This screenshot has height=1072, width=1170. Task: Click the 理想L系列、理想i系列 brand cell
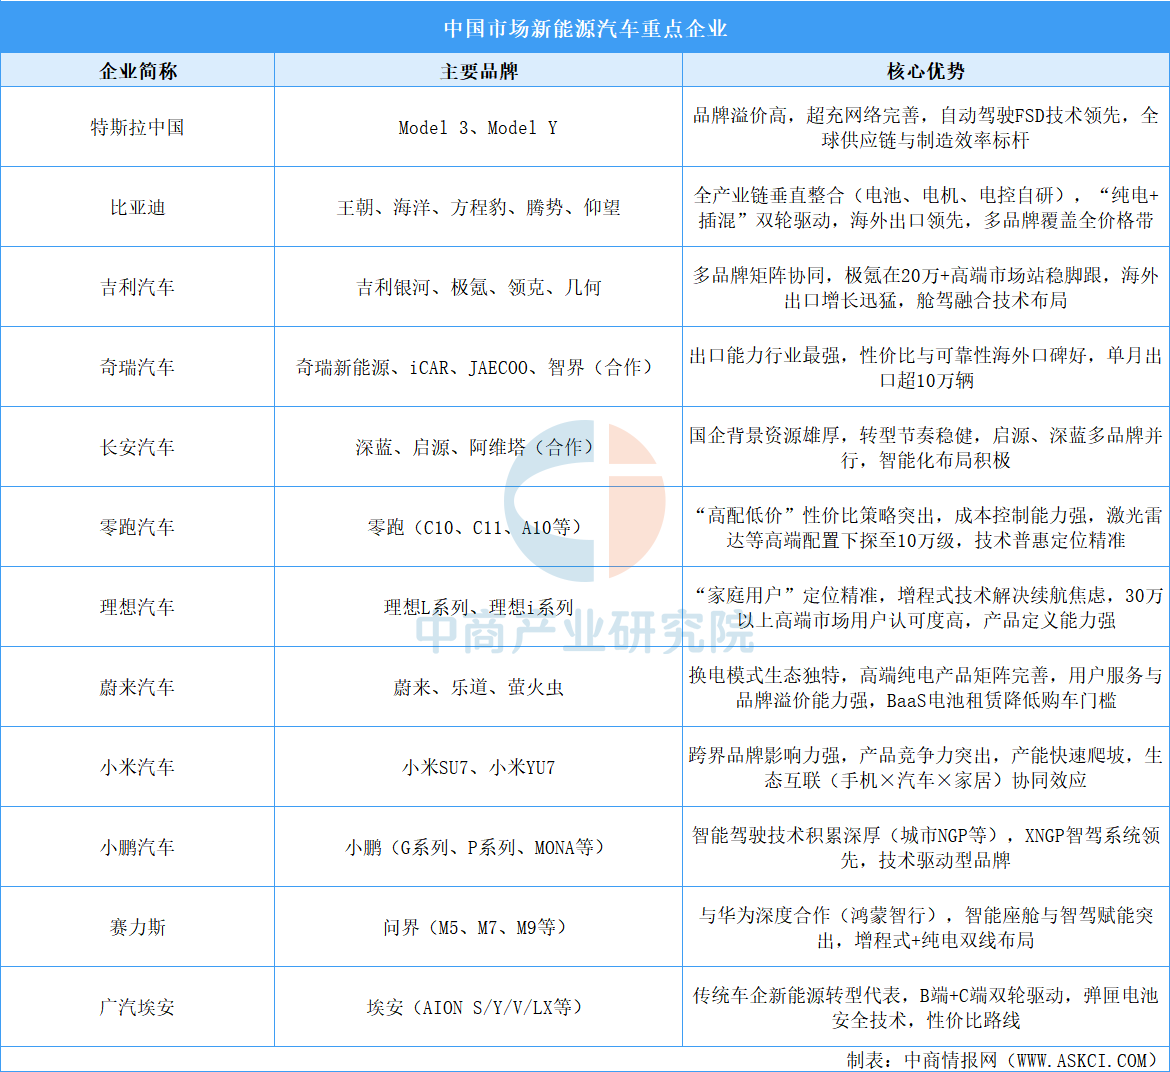point(478,607)
